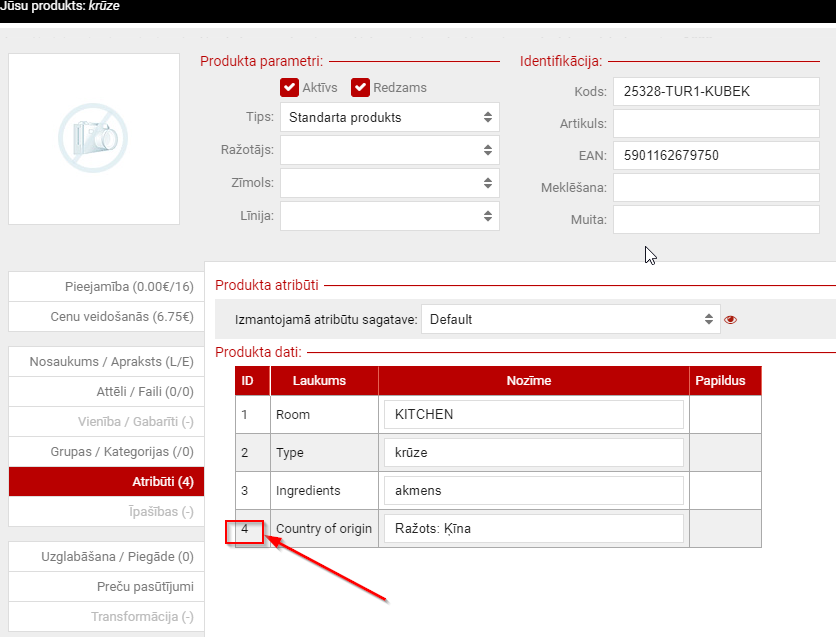Image resolution: width=836 pixels, height=637 pixels.
Task: Click the Kods input field
Action: (716, 91)
